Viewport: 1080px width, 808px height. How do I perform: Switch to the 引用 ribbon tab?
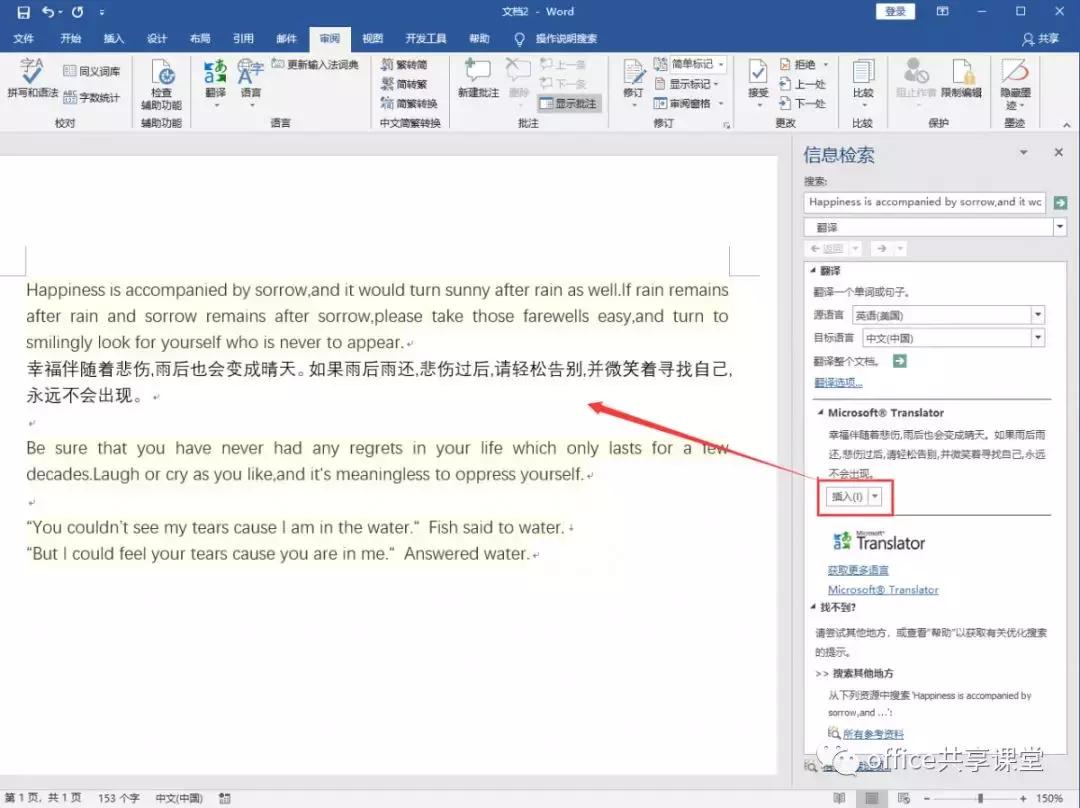[243, 38]
